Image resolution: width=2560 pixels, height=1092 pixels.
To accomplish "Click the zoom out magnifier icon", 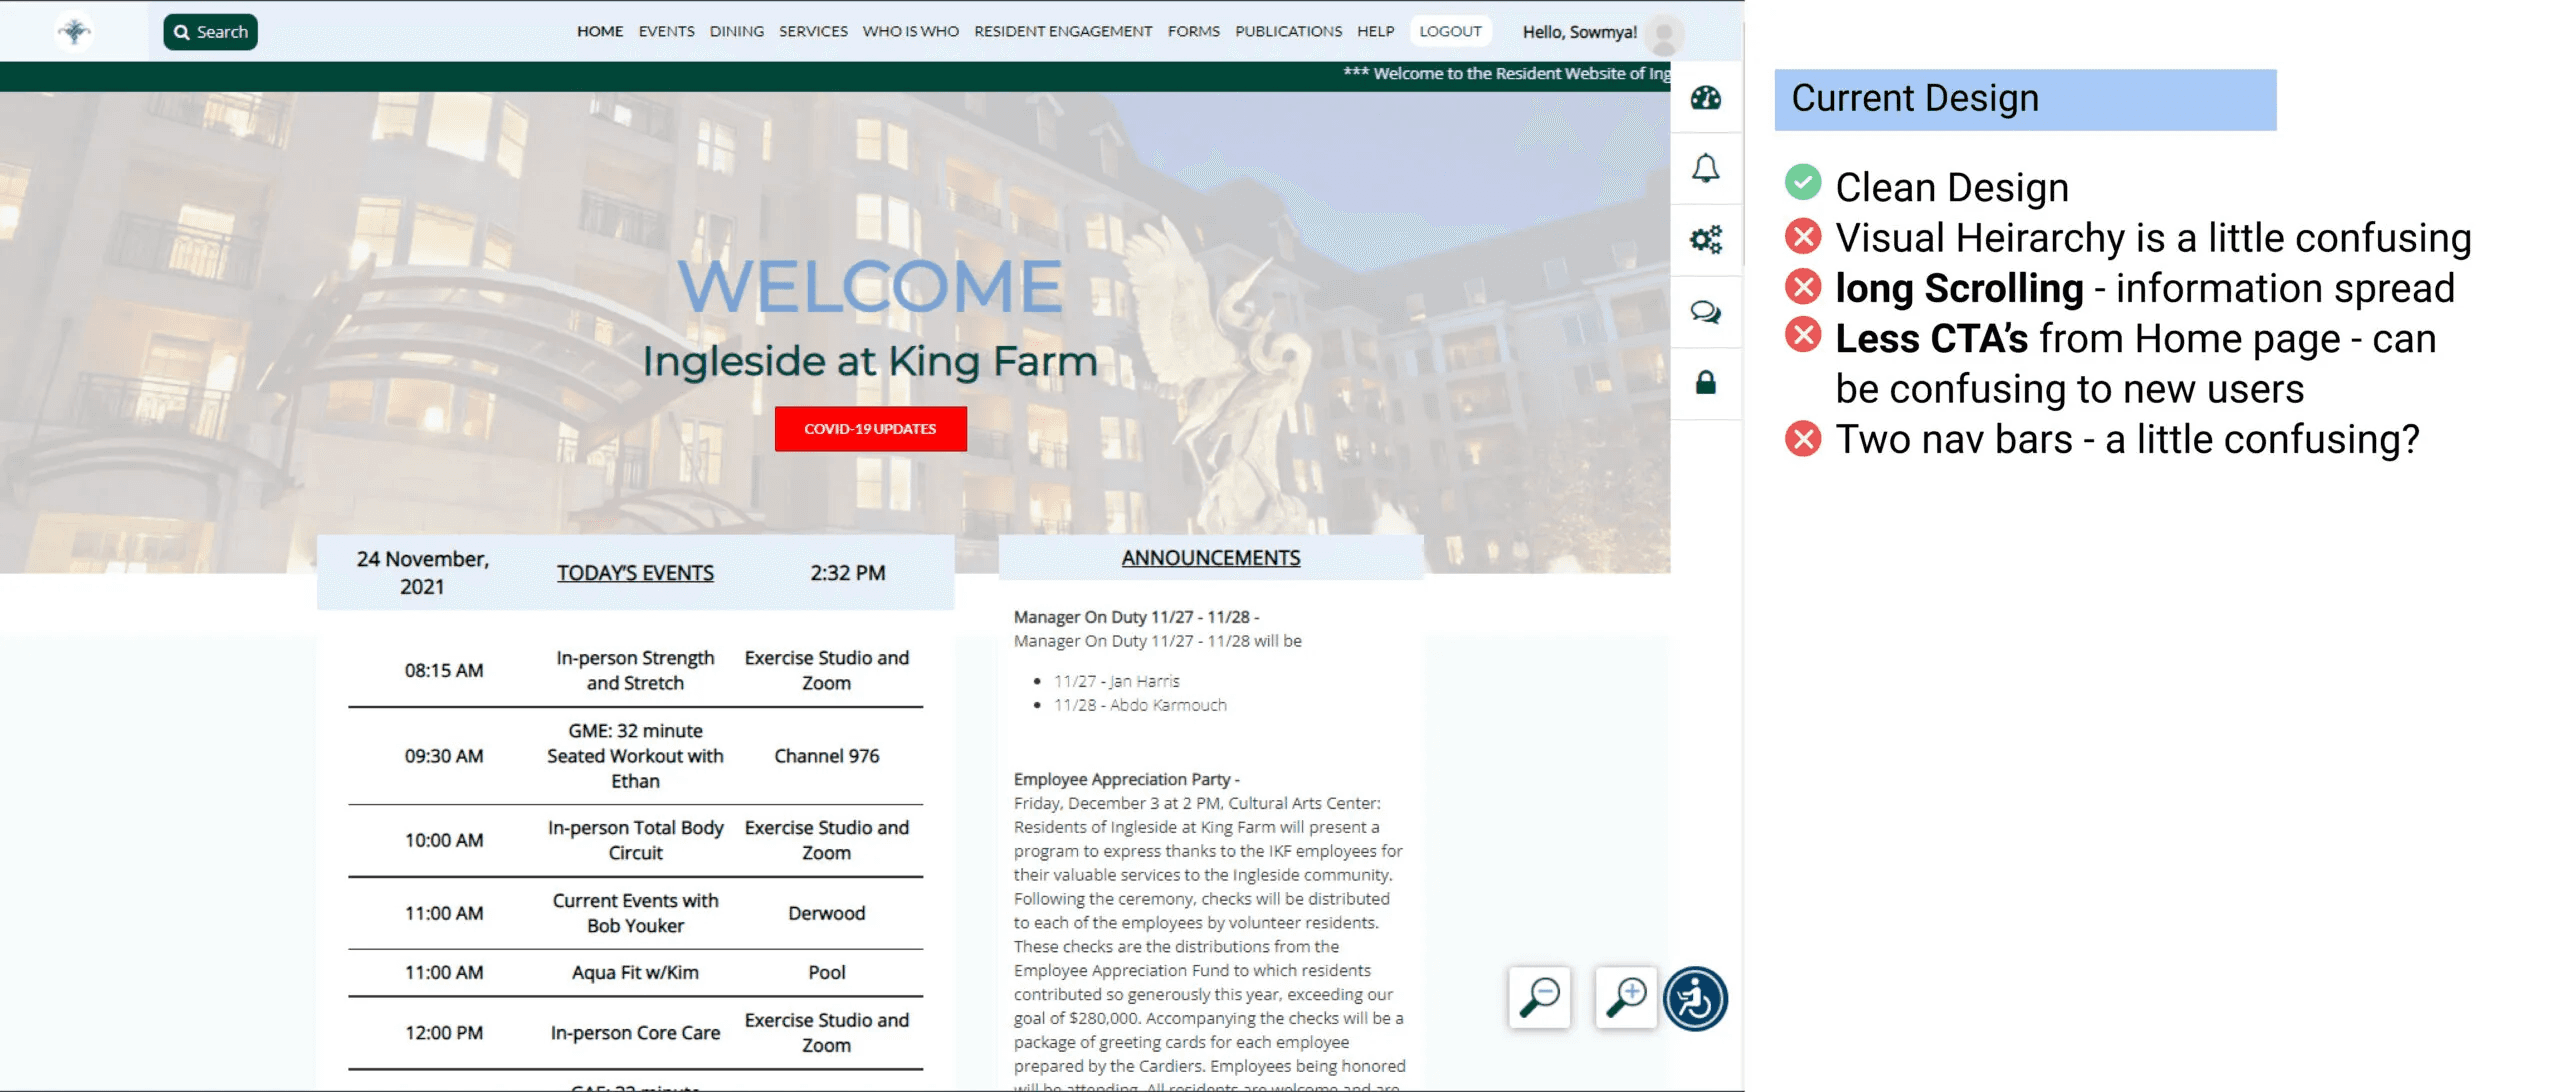I will (x=1539, y=997).
